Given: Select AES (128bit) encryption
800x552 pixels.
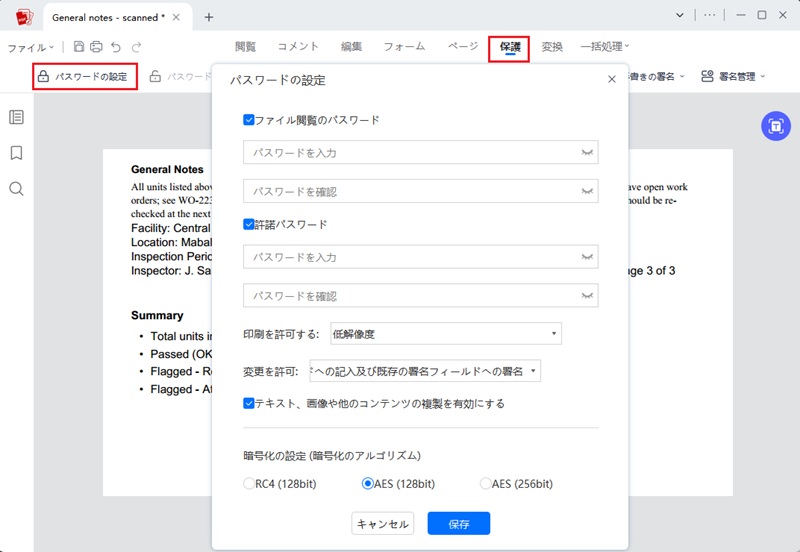Looking at the screenshot, I should pos(367,484).
